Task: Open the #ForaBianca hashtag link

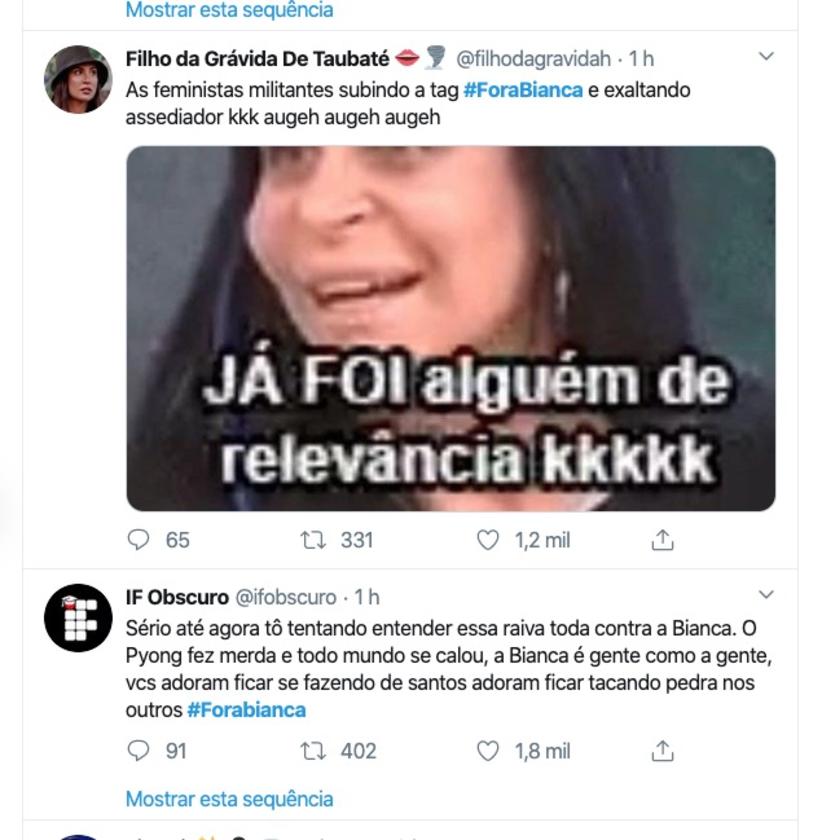Action: point(523,90)
